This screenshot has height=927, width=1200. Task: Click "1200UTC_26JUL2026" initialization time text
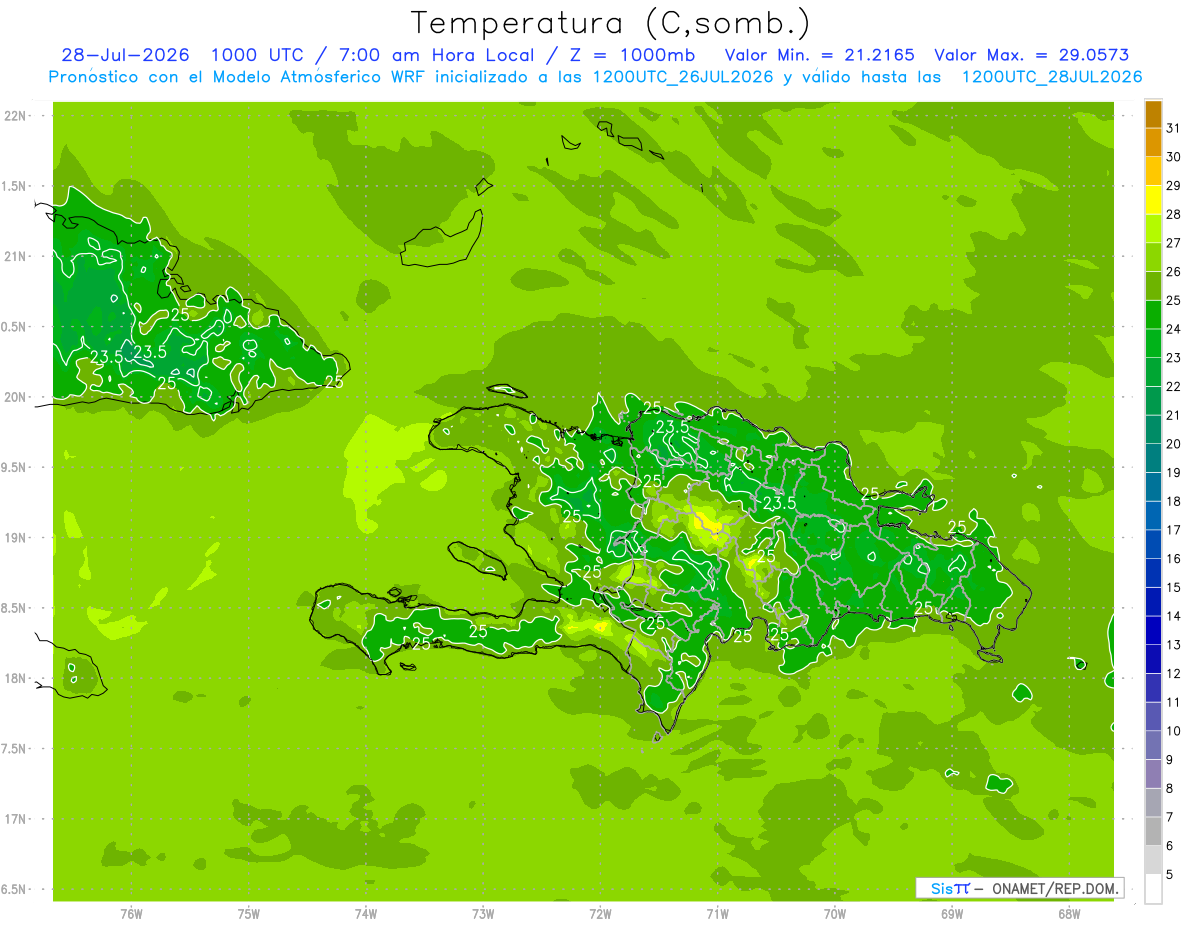point(683,77)
